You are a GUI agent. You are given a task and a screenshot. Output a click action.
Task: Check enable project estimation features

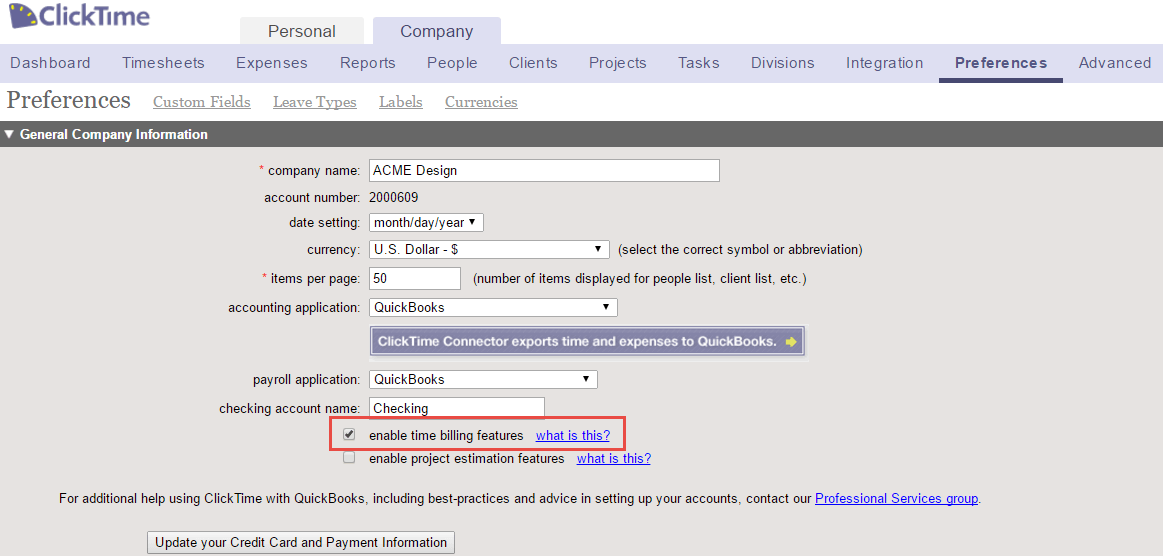(349, 457)
